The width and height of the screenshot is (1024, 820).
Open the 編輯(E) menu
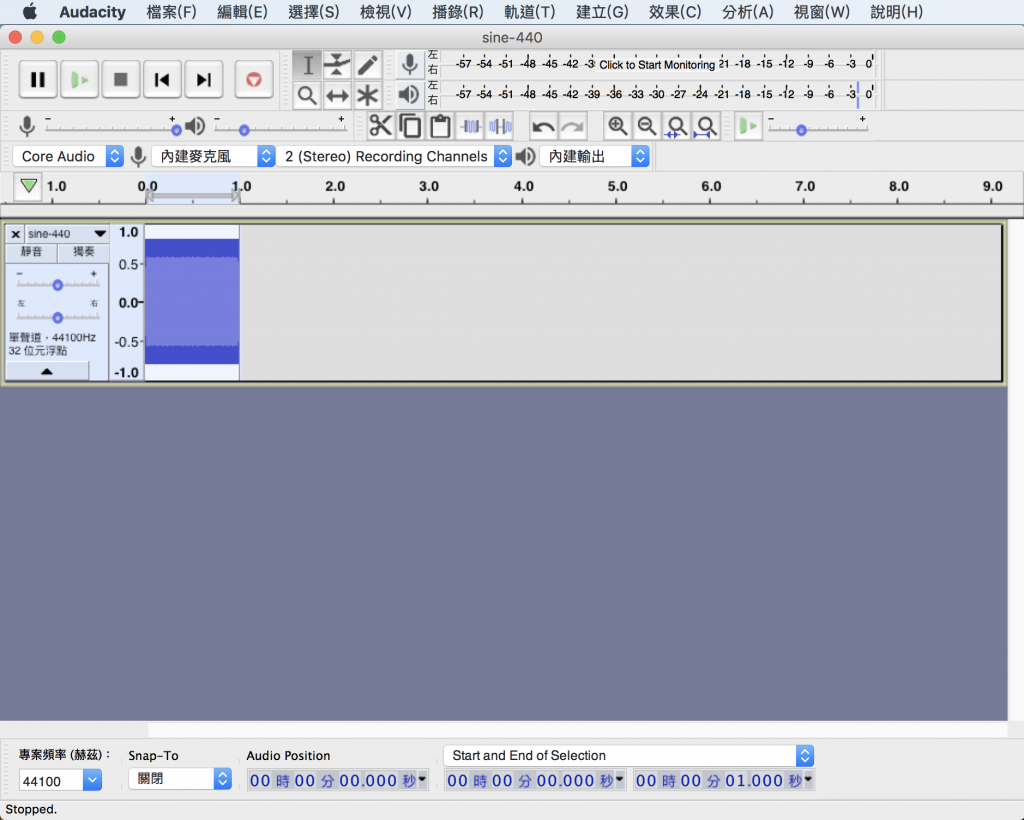(242, 12)
